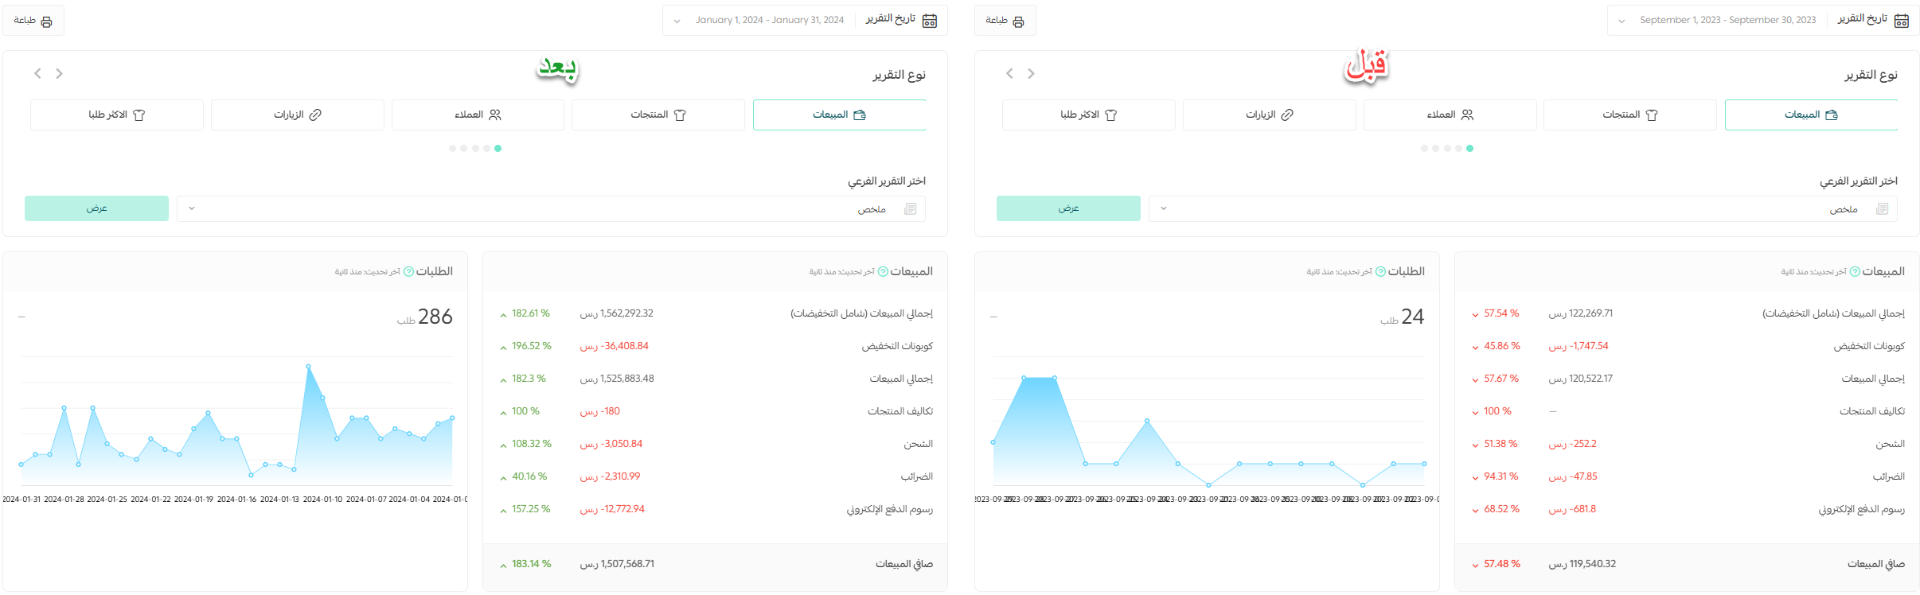Click the طباعة print button in the January 2024 report

click(33, 21)
